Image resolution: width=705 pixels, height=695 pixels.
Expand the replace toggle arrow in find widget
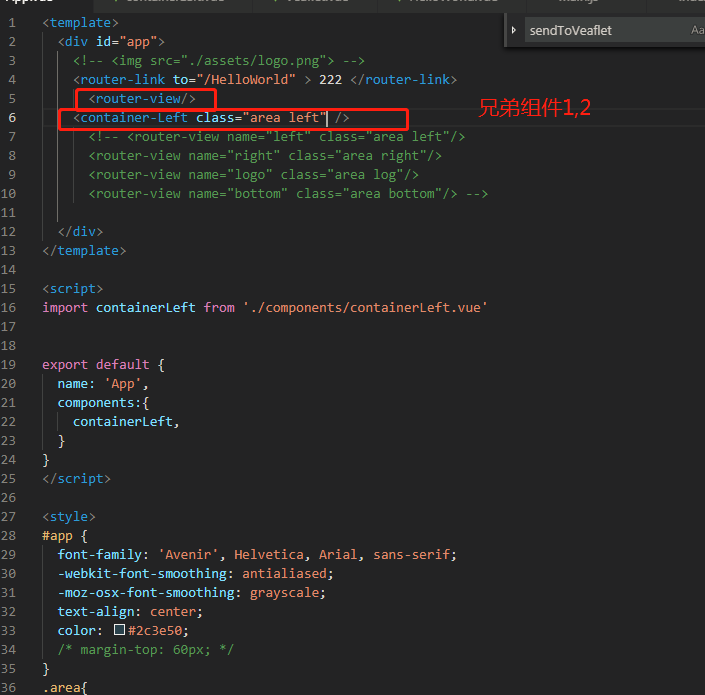pos(513,30)
